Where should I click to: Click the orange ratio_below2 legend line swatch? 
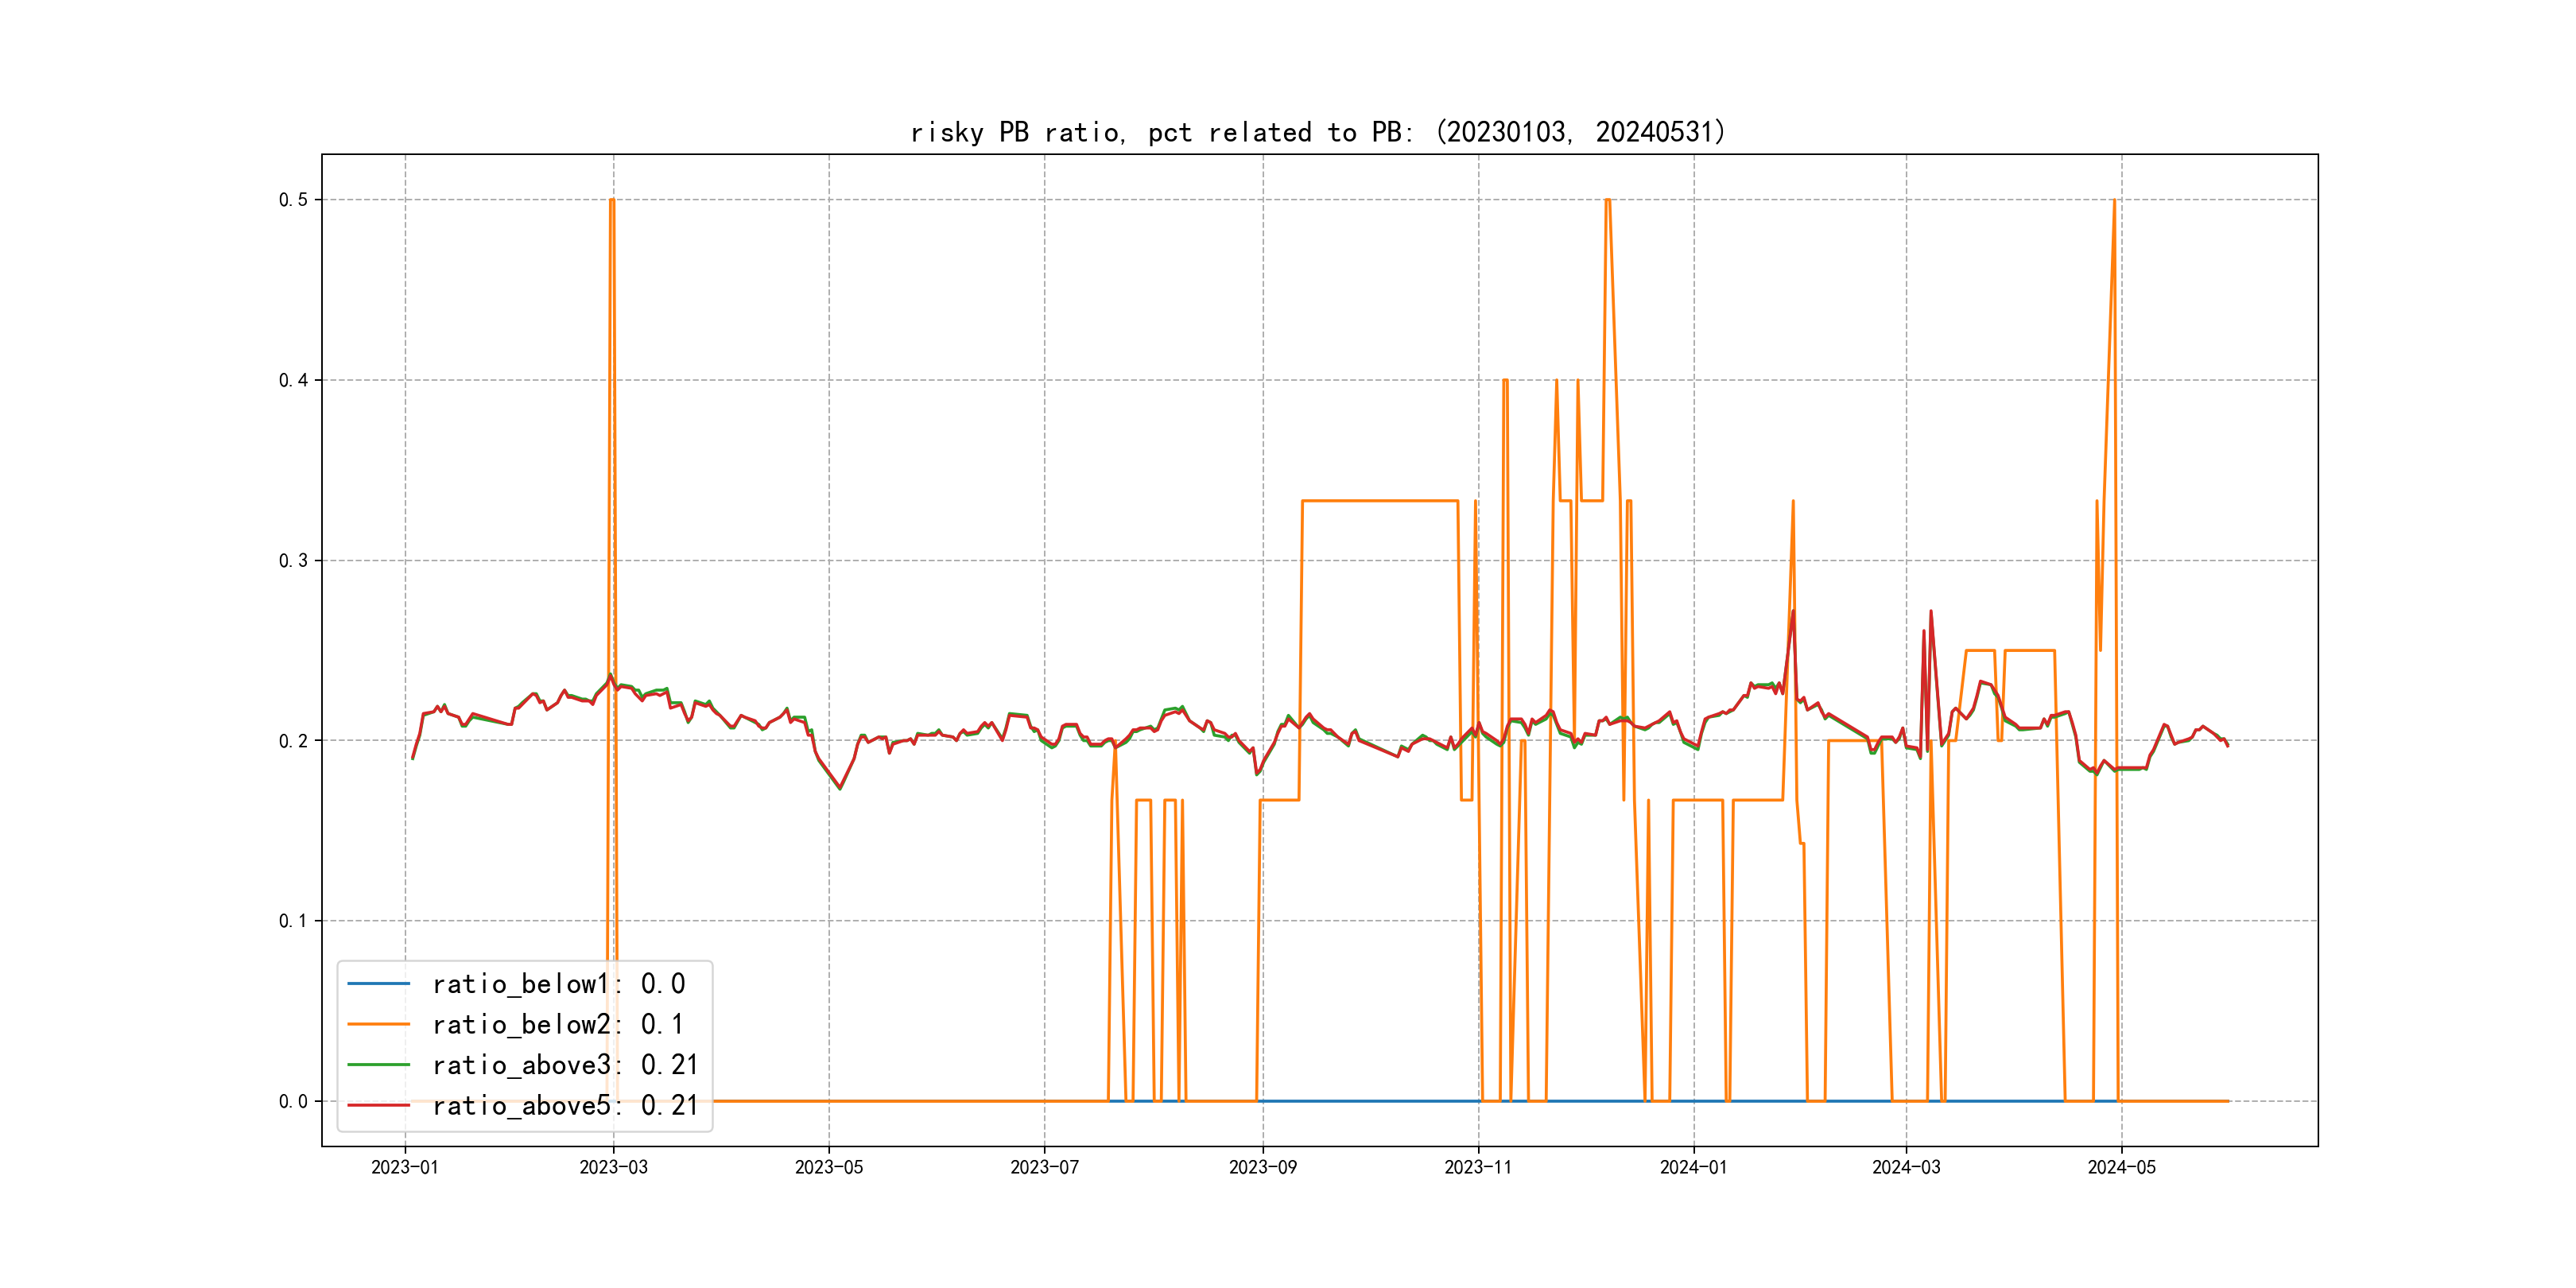pyautogui.click(x=378, y=1024)
